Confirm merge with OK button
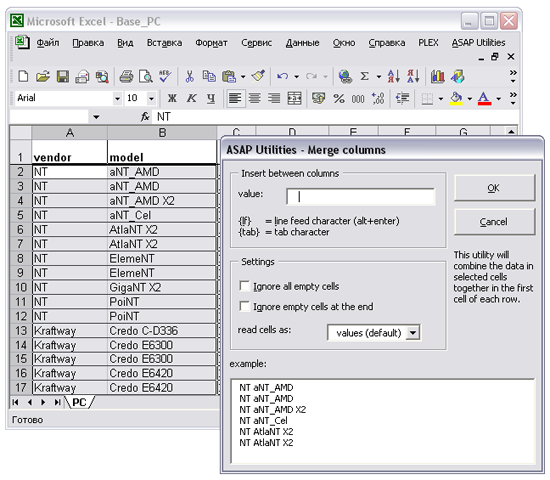This screenshot has height=480, width=550. pyautogui.click(x=494, y=188)
